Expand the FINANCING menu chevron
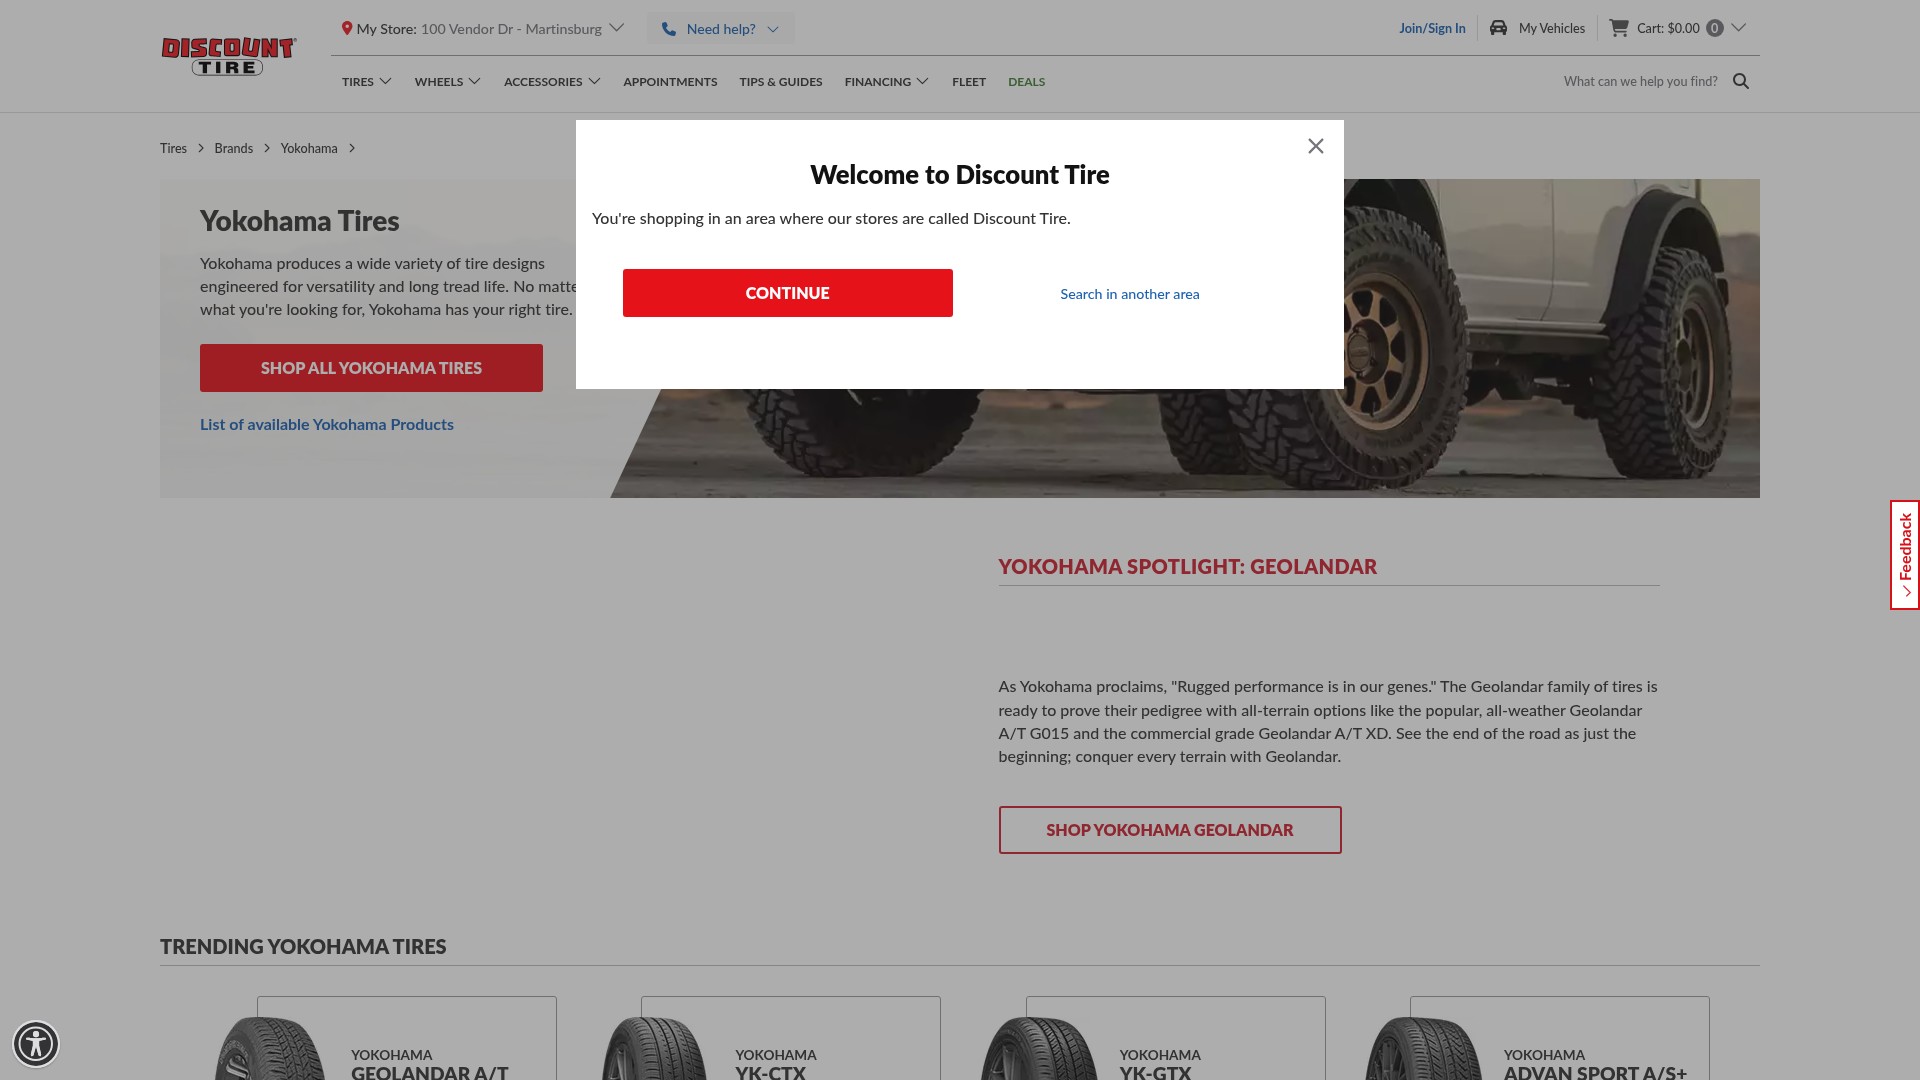The width and height of the screenshot is (1920, 1080). click(923, 81)
